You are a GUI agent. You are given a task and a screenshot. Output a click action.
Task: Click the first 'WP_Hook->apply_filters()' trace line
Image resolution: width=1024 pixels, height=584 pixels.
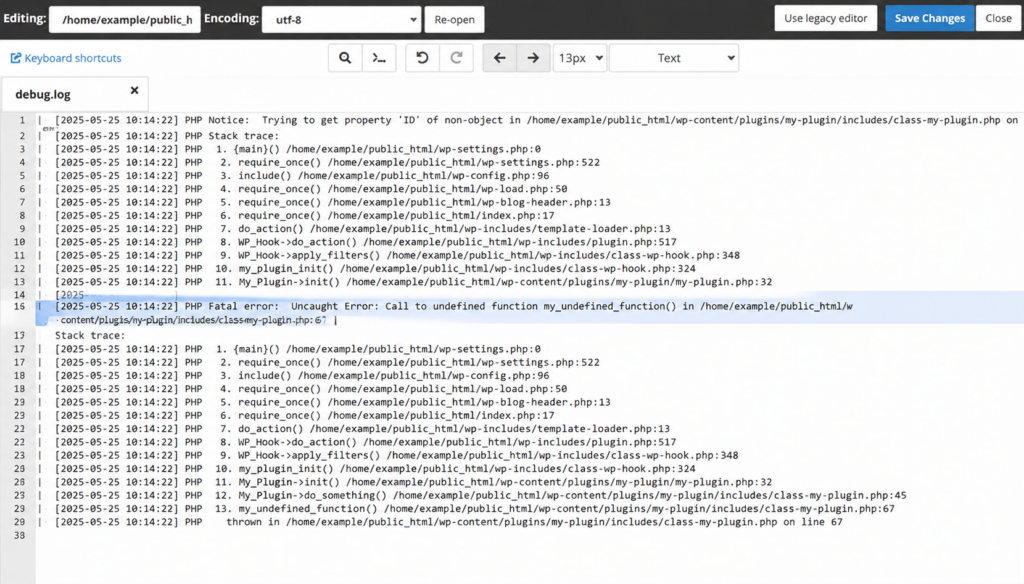[x=397, y=255]
